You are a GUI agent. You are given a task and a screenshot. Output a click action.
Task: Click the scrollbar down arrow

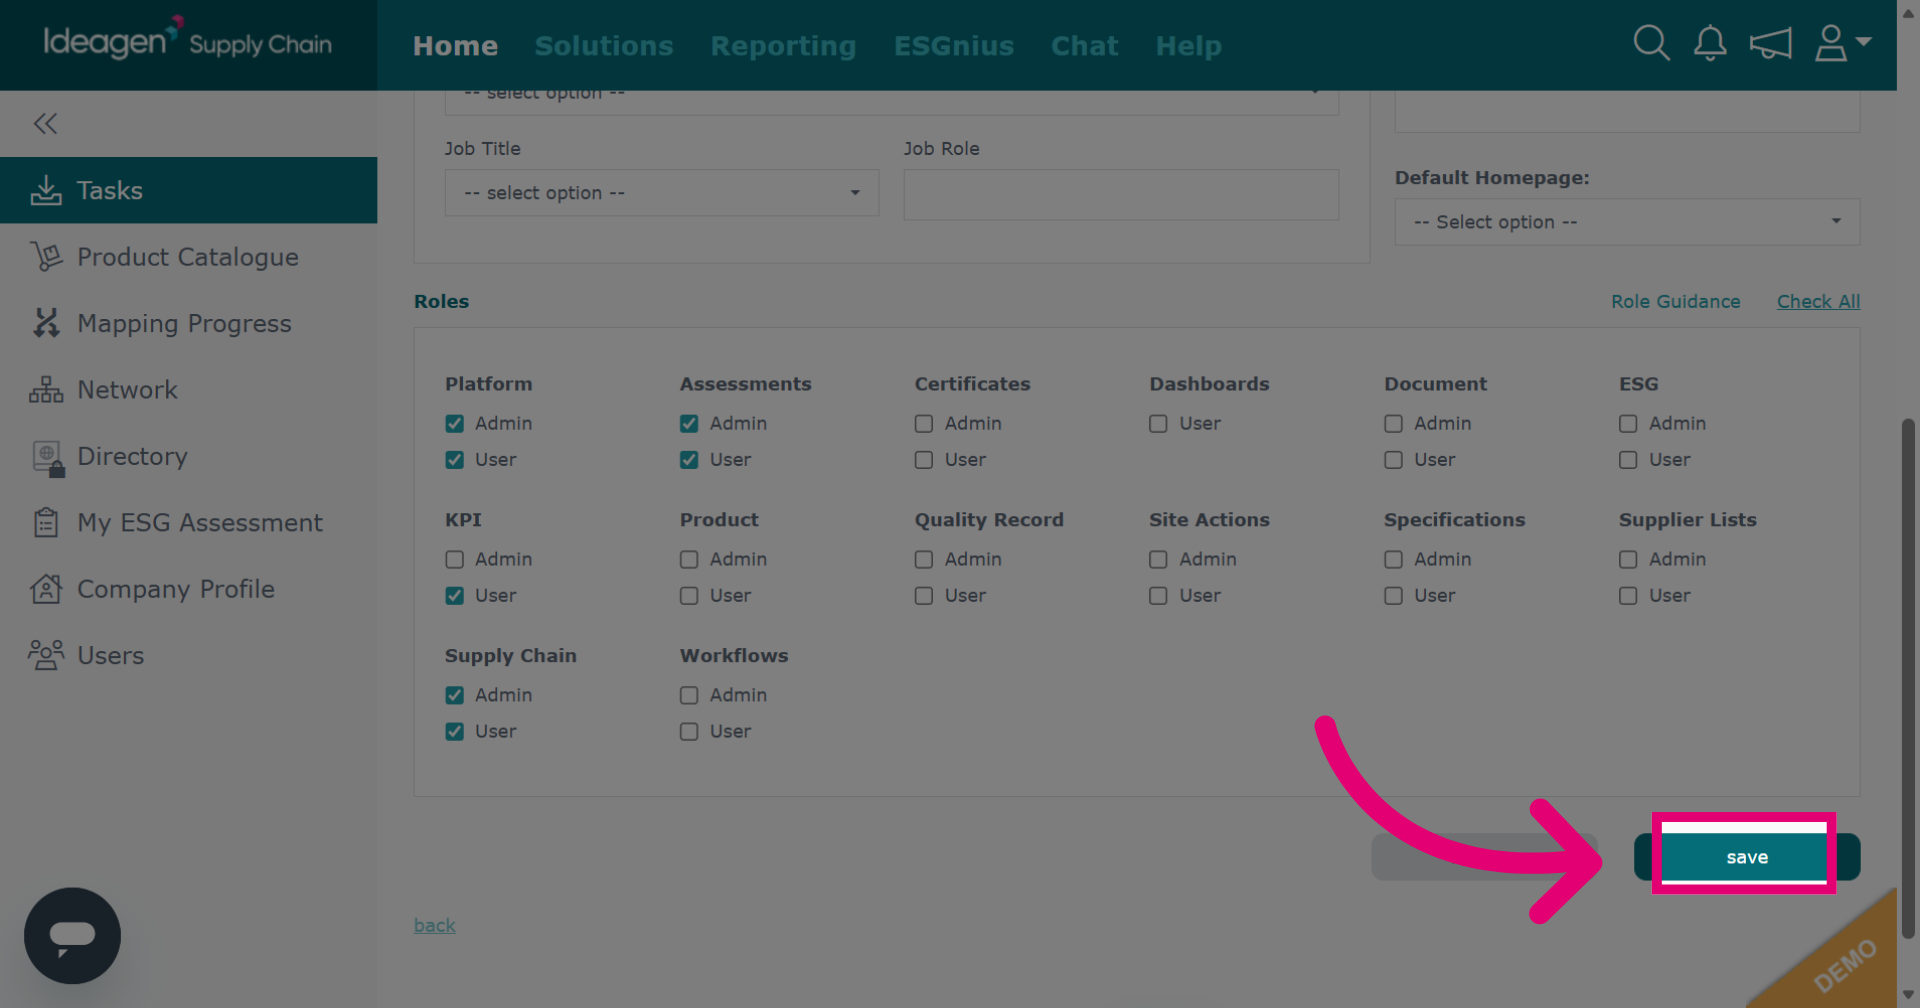coord(1908,995)
